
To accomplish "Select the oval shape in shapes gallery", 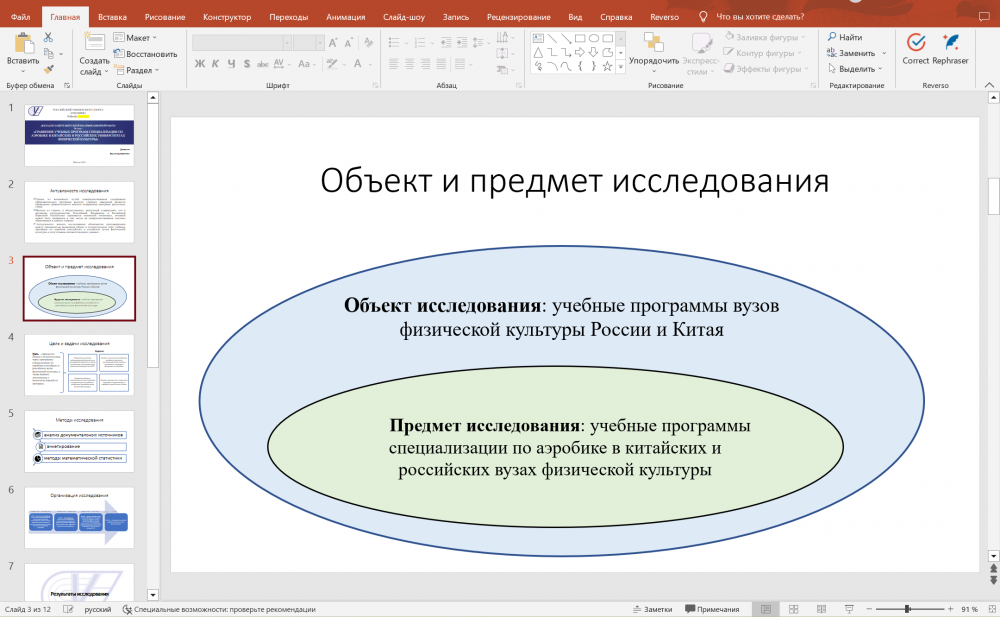I will [x=594, y=38].
